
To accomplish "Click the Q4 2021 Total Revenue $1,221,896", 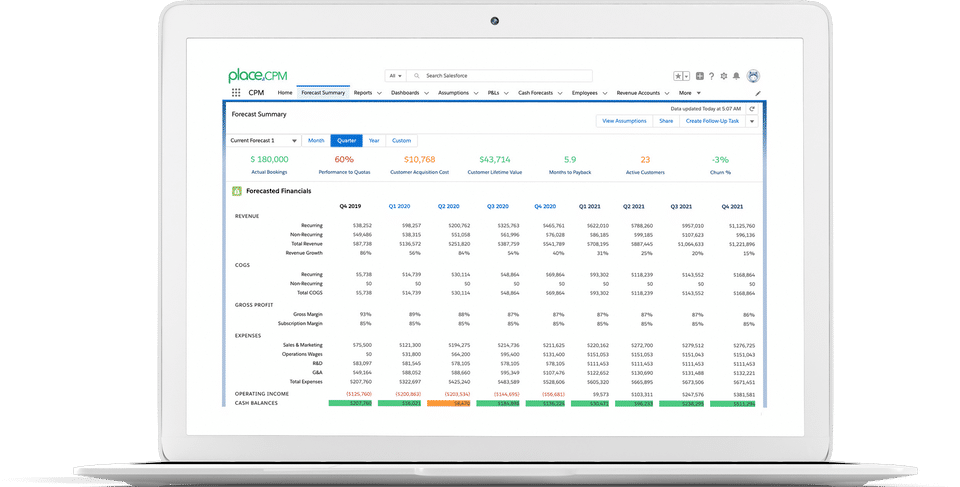I will coord(741,244).
